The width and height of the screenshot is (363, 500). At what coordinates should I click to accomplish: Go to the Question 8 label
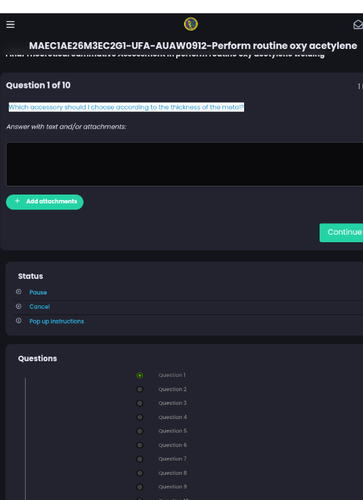(x=173, y=473)
